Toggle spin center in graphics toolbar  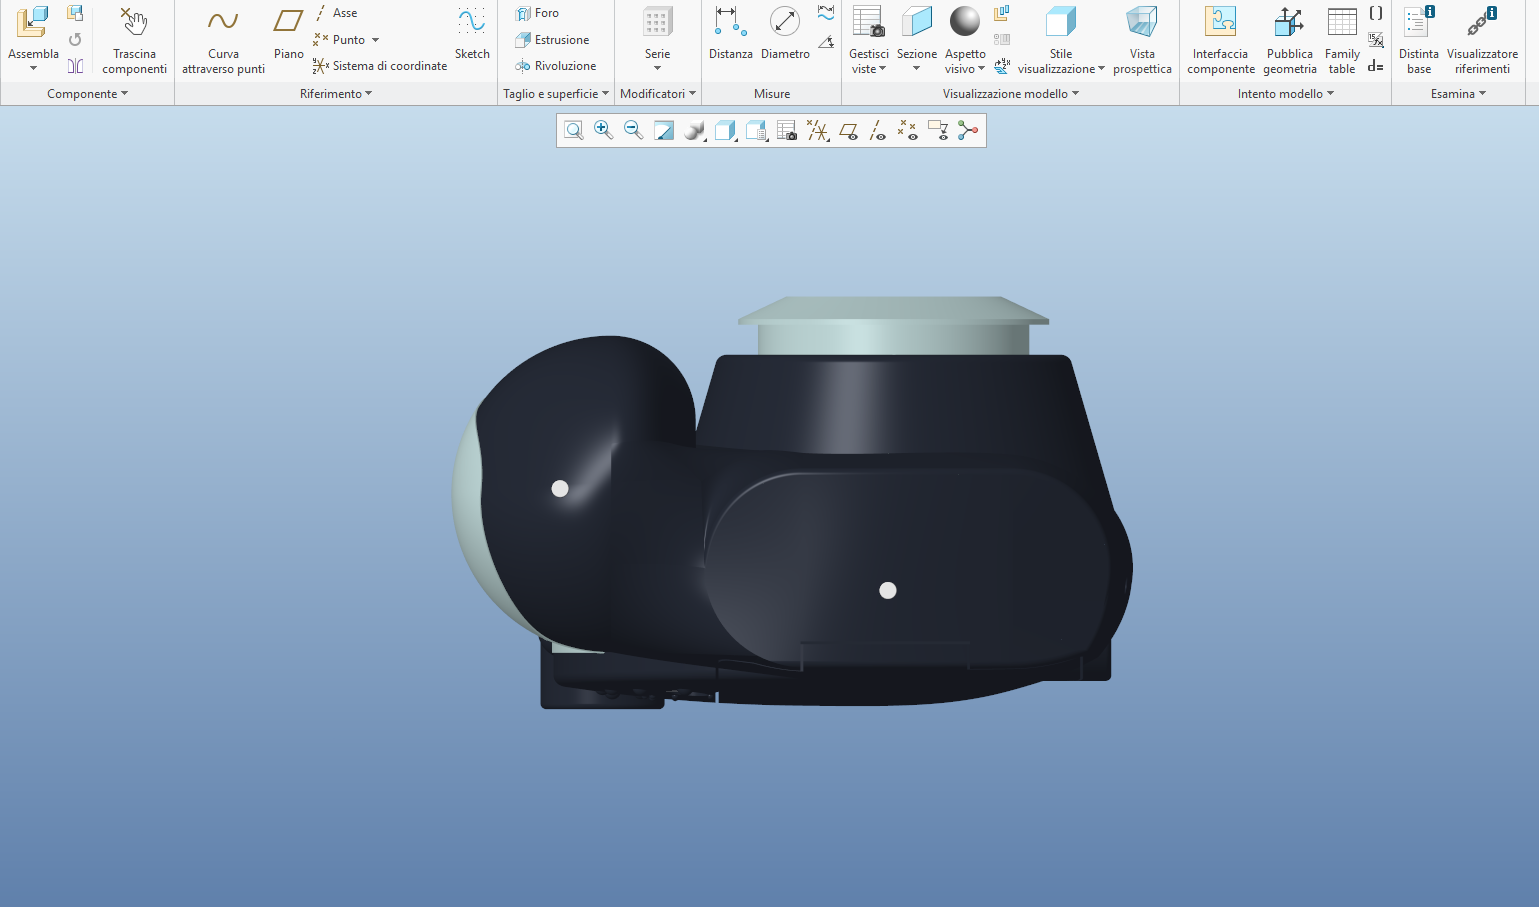click(967, 131)
